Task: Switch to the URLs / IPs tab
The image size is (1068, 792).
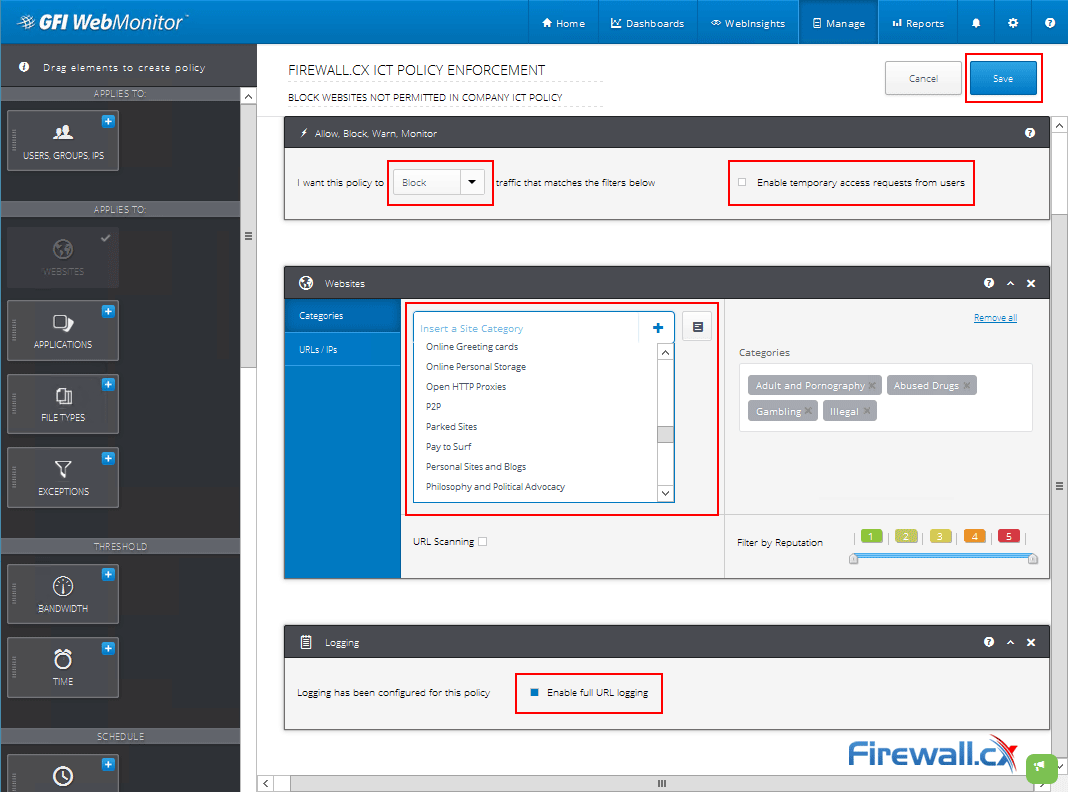Action: tap(343, 349)
